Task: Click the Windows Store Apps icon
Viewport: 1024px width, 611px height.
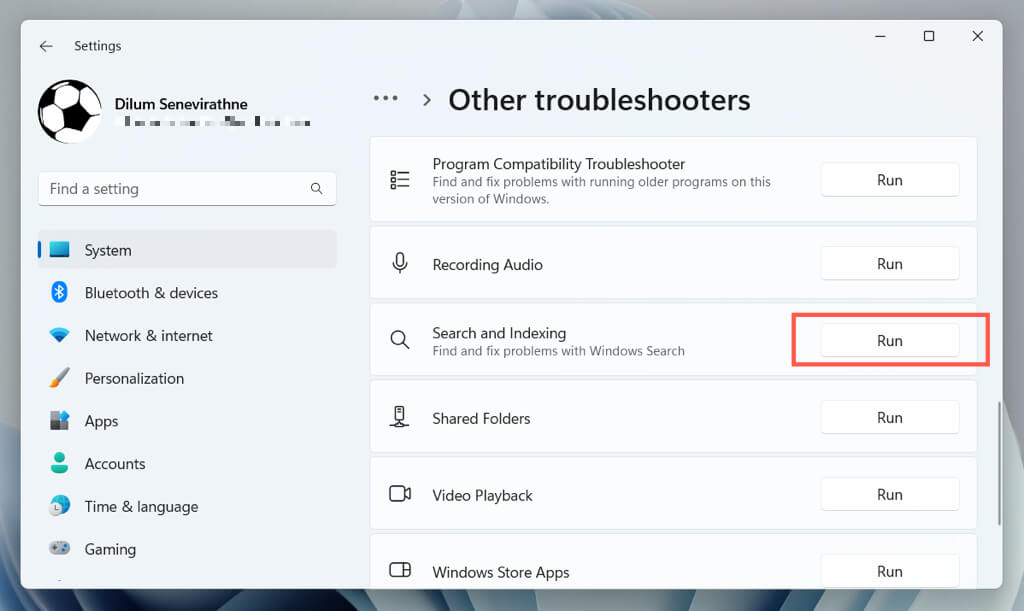Action: (400, 570)
